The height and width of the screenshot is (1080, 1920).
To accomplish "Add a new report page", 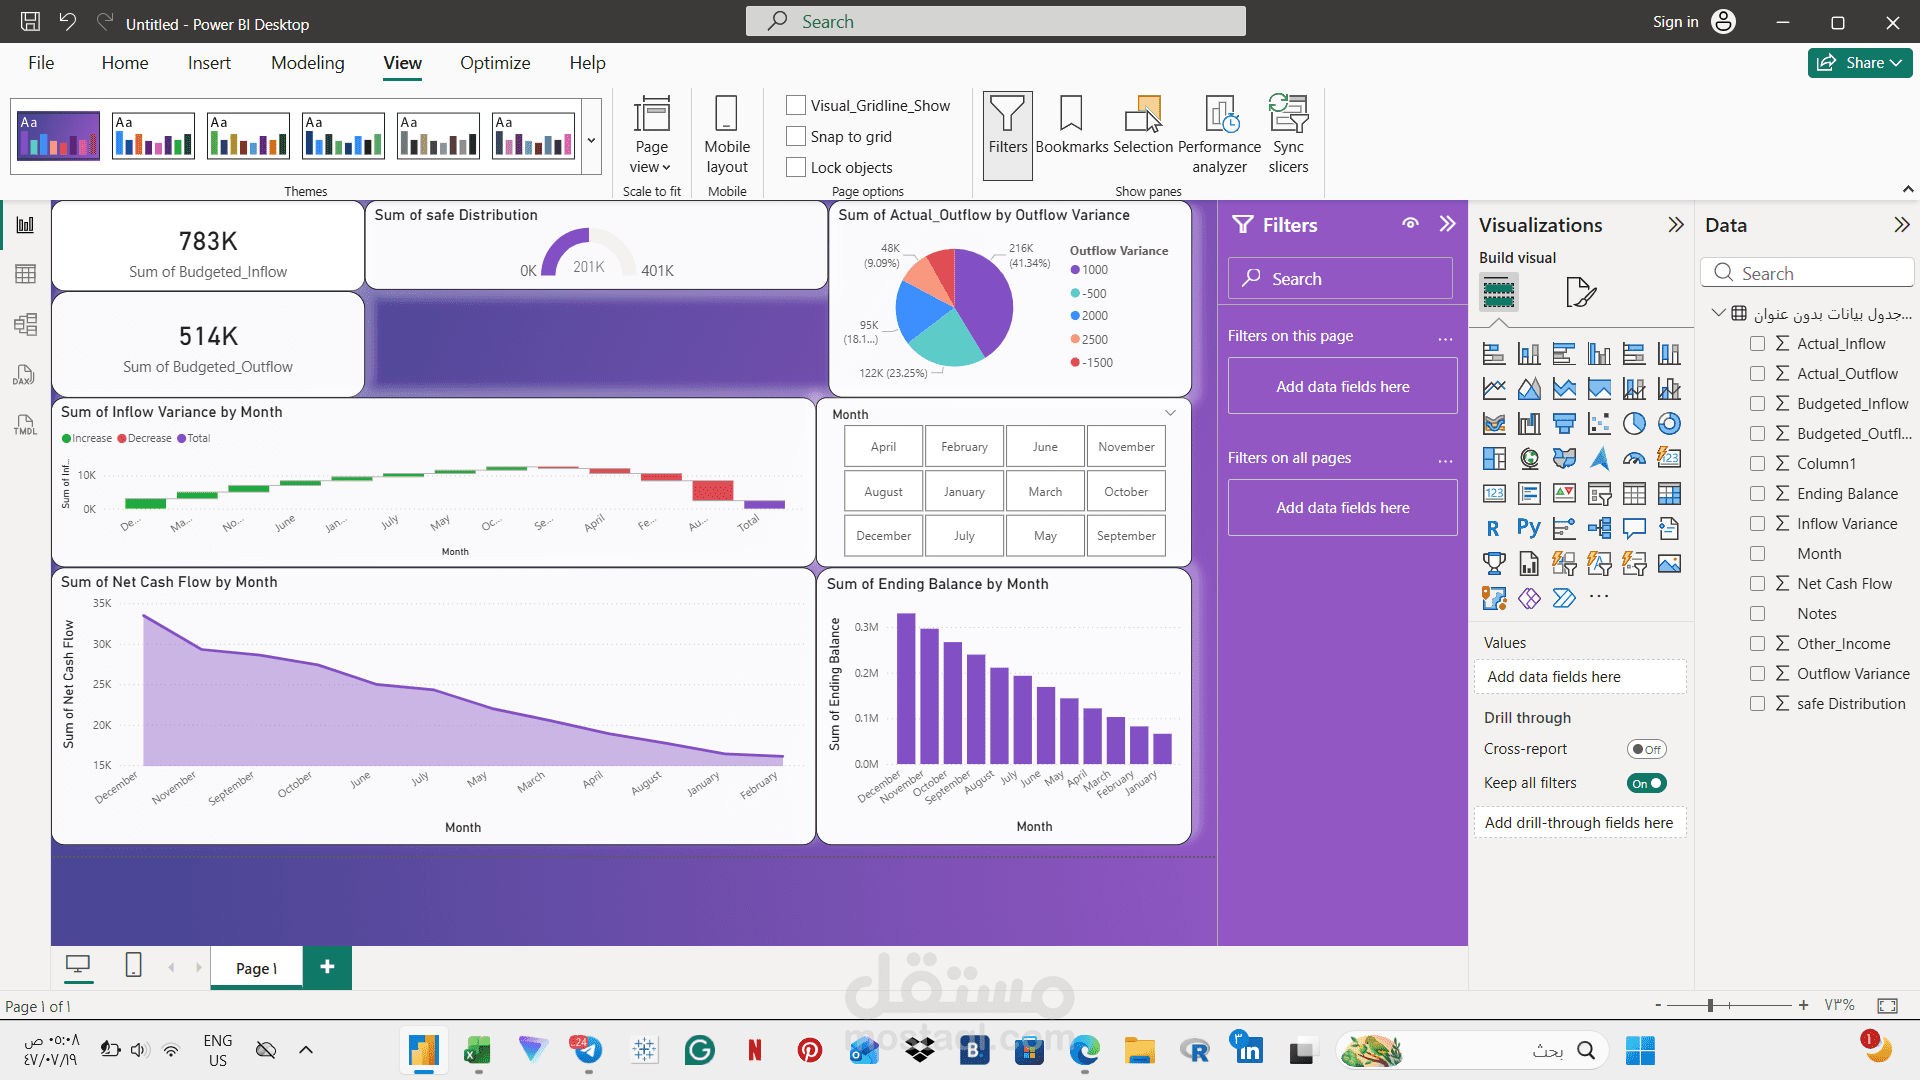I will point(327,967).
